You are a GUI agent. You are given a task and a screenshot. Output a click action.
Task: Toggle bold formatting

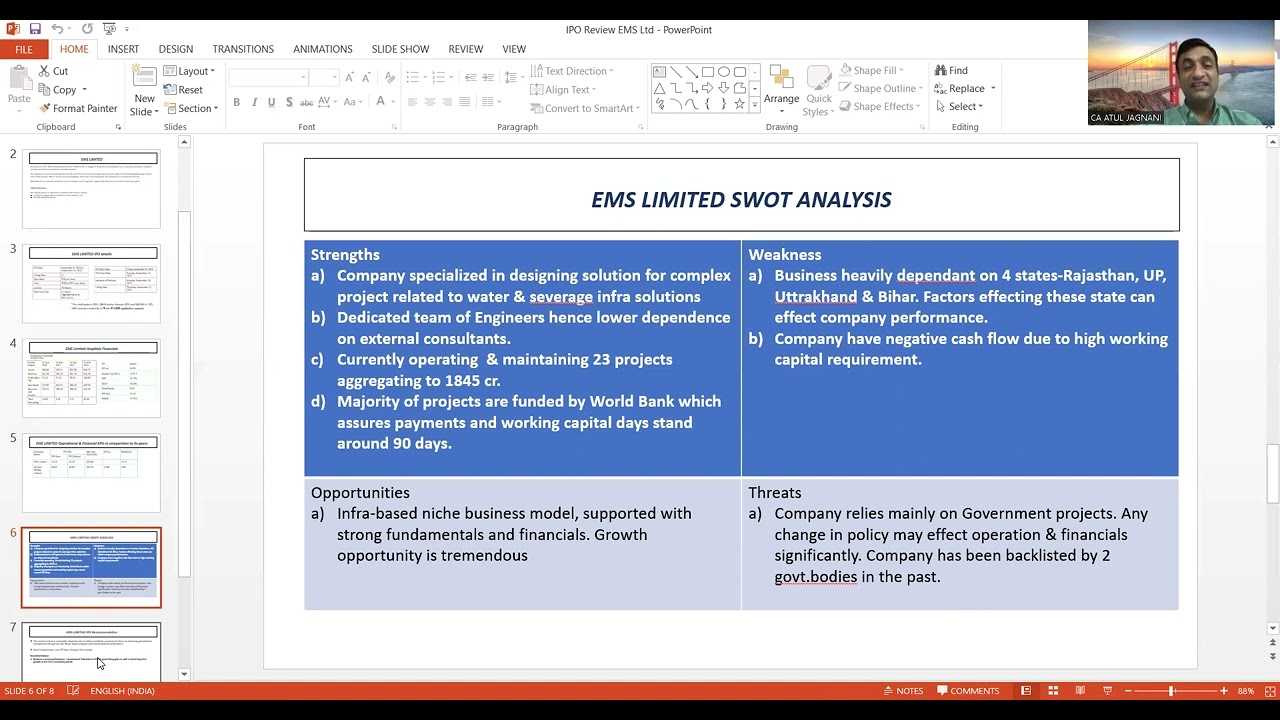pyautogui.click(x=236, y=102)
